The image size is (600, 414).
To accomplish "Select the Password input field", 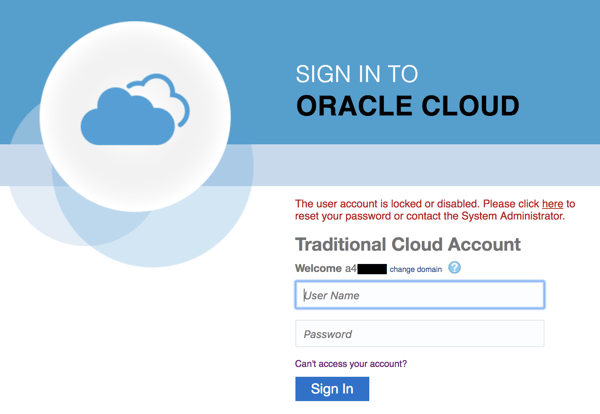I will 420,334.
